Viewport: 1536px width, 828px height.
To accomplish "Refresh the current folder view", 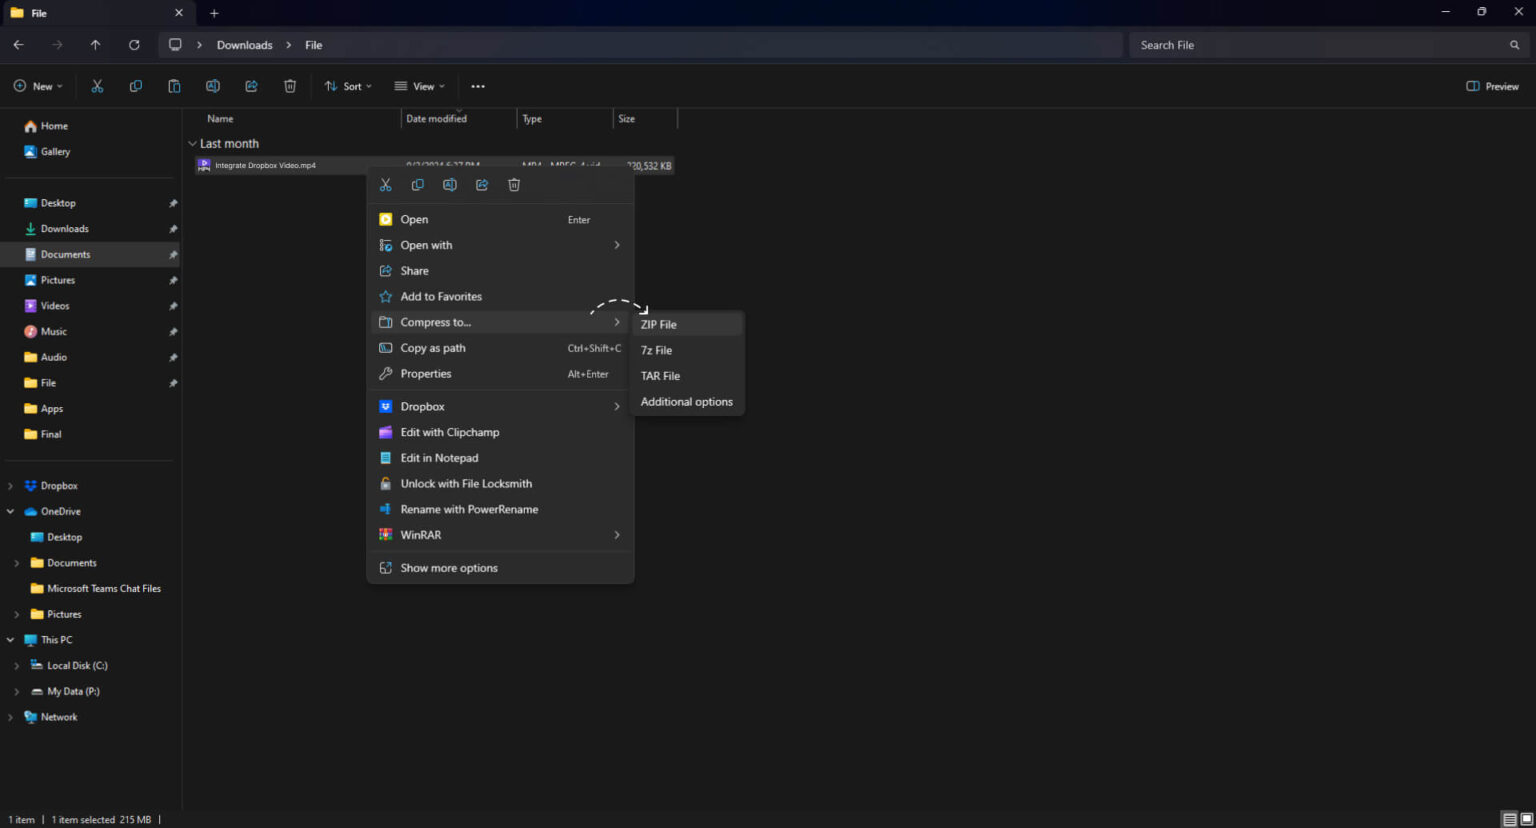I will point(134,45).
